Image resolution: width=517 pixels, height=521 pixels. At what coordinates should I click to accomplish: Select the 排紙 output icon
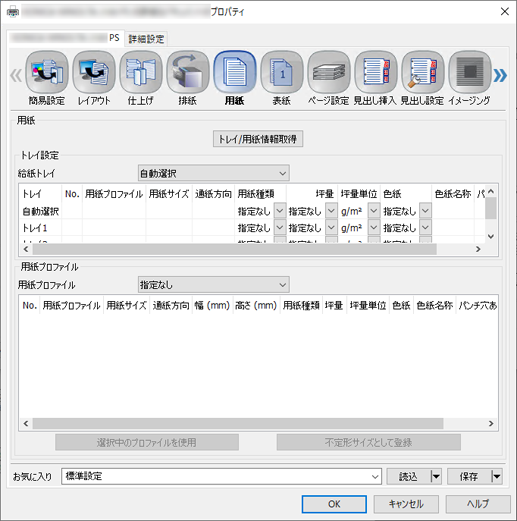click(x=188, y=72)
